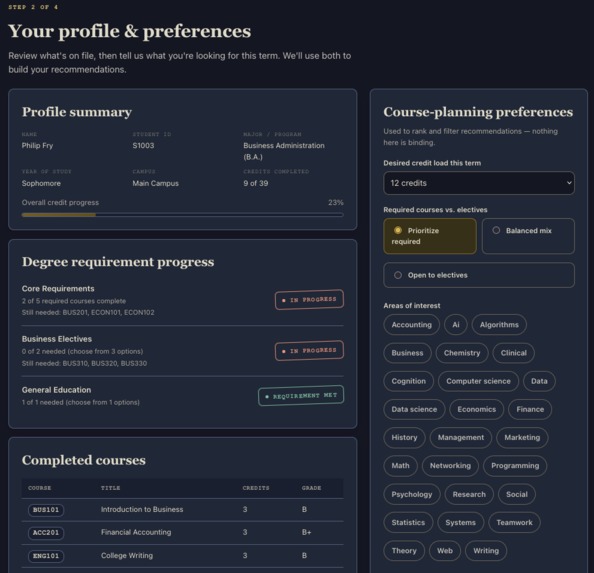Choose the Psychology interest chip
The image size is (594, 573).
click(x=412, y=495)
